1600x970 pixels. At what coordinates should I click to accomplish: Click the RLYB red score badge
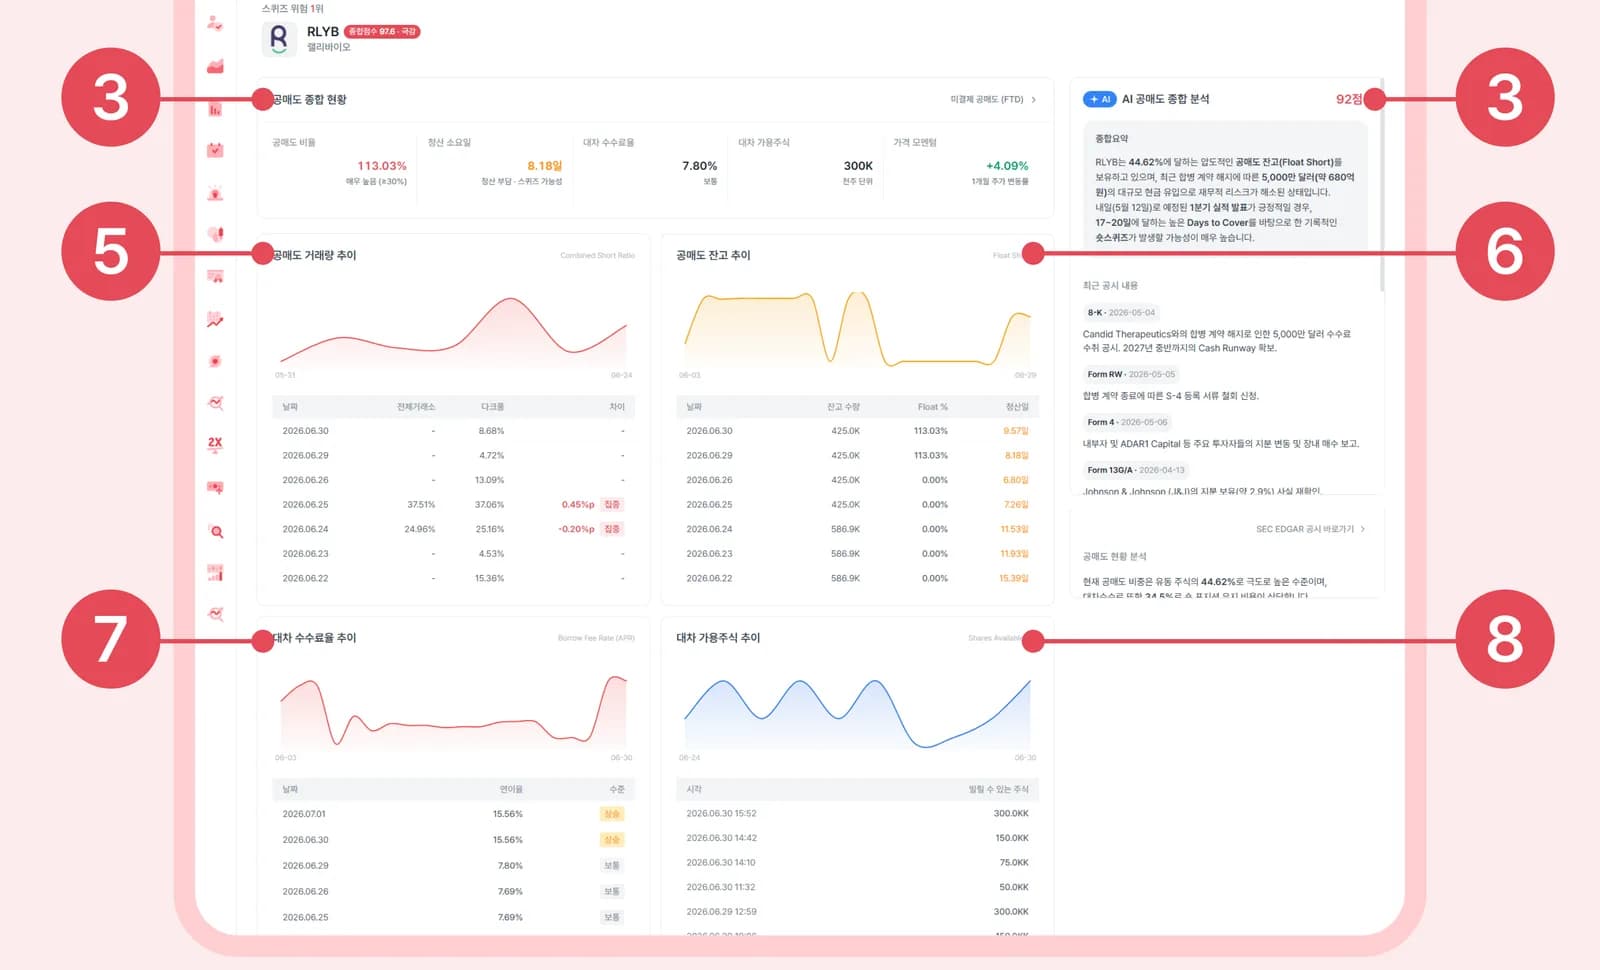pyautogui.click(x=382, y=32)
